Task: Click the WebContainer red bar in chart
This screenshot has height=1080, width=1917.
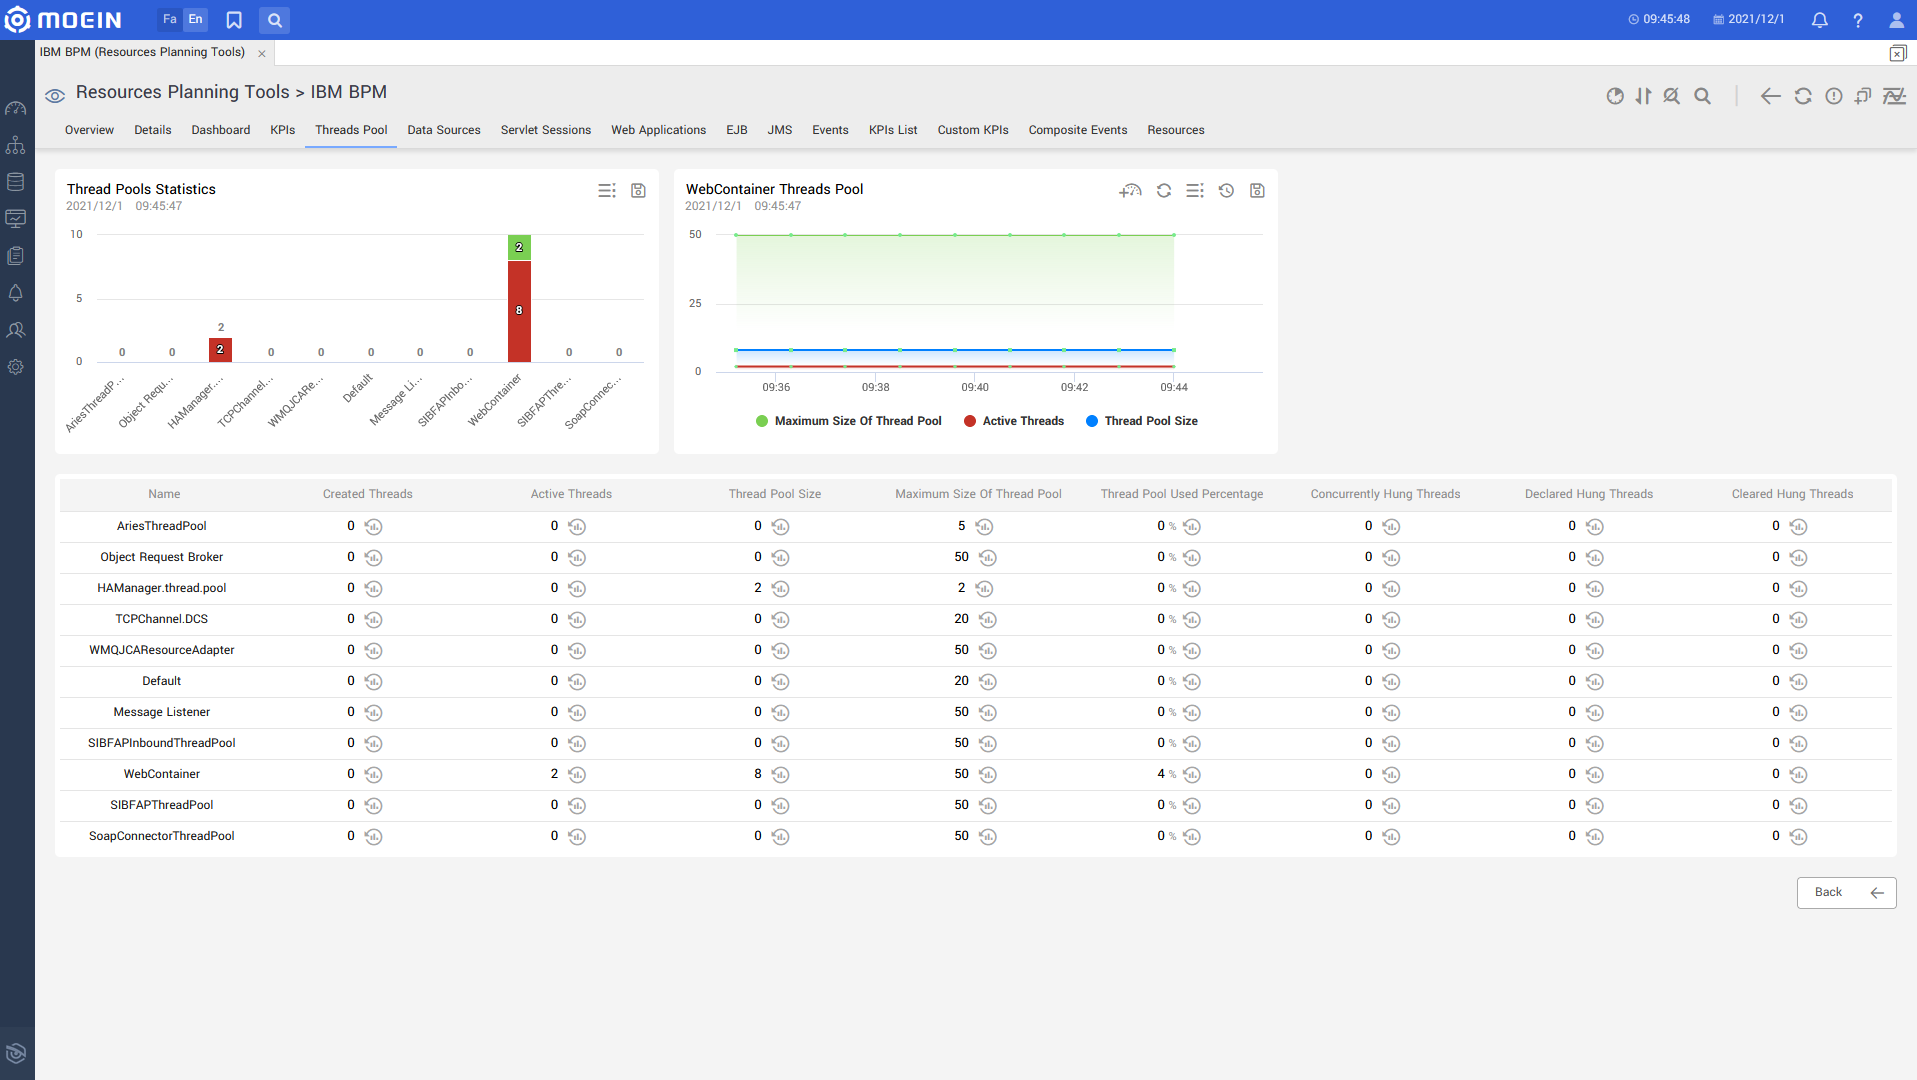Action: (x=519, y=311)
